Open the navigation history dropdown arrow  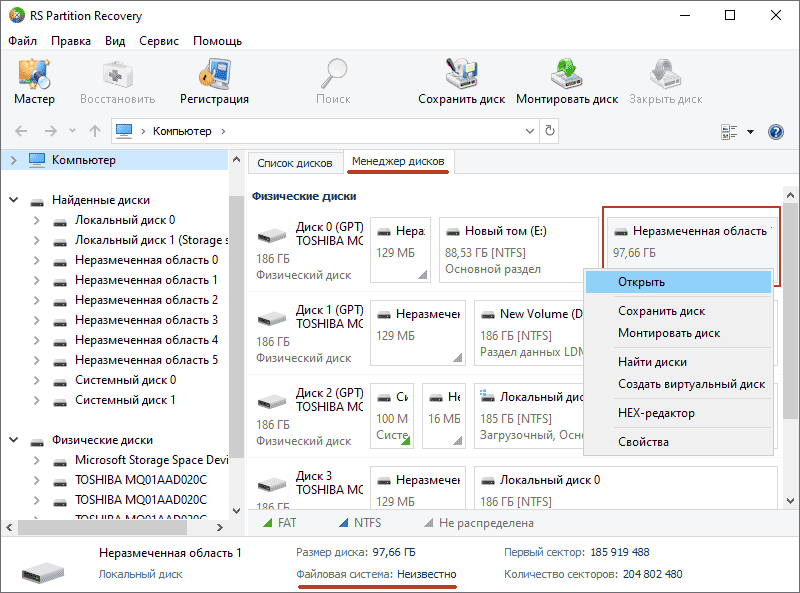pyautogui.click(x=72, y=131)
